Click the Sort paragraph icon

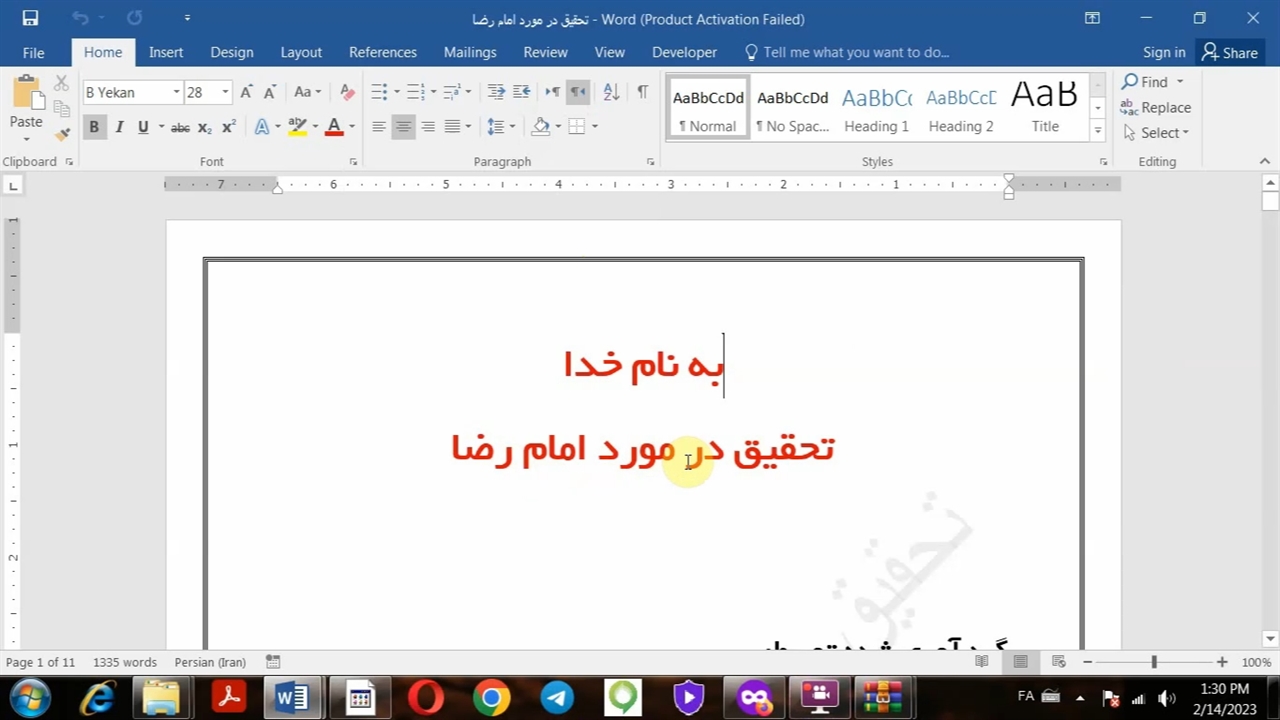point(611,92)
